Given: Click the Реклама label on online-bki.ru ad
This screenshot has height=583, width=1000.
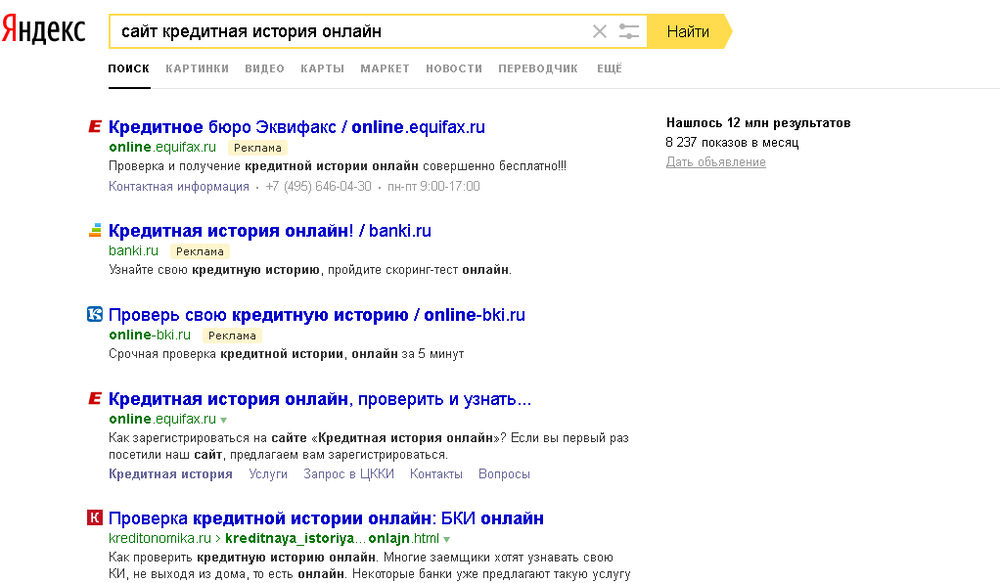Looking at the screenshot, I should 232,336.
